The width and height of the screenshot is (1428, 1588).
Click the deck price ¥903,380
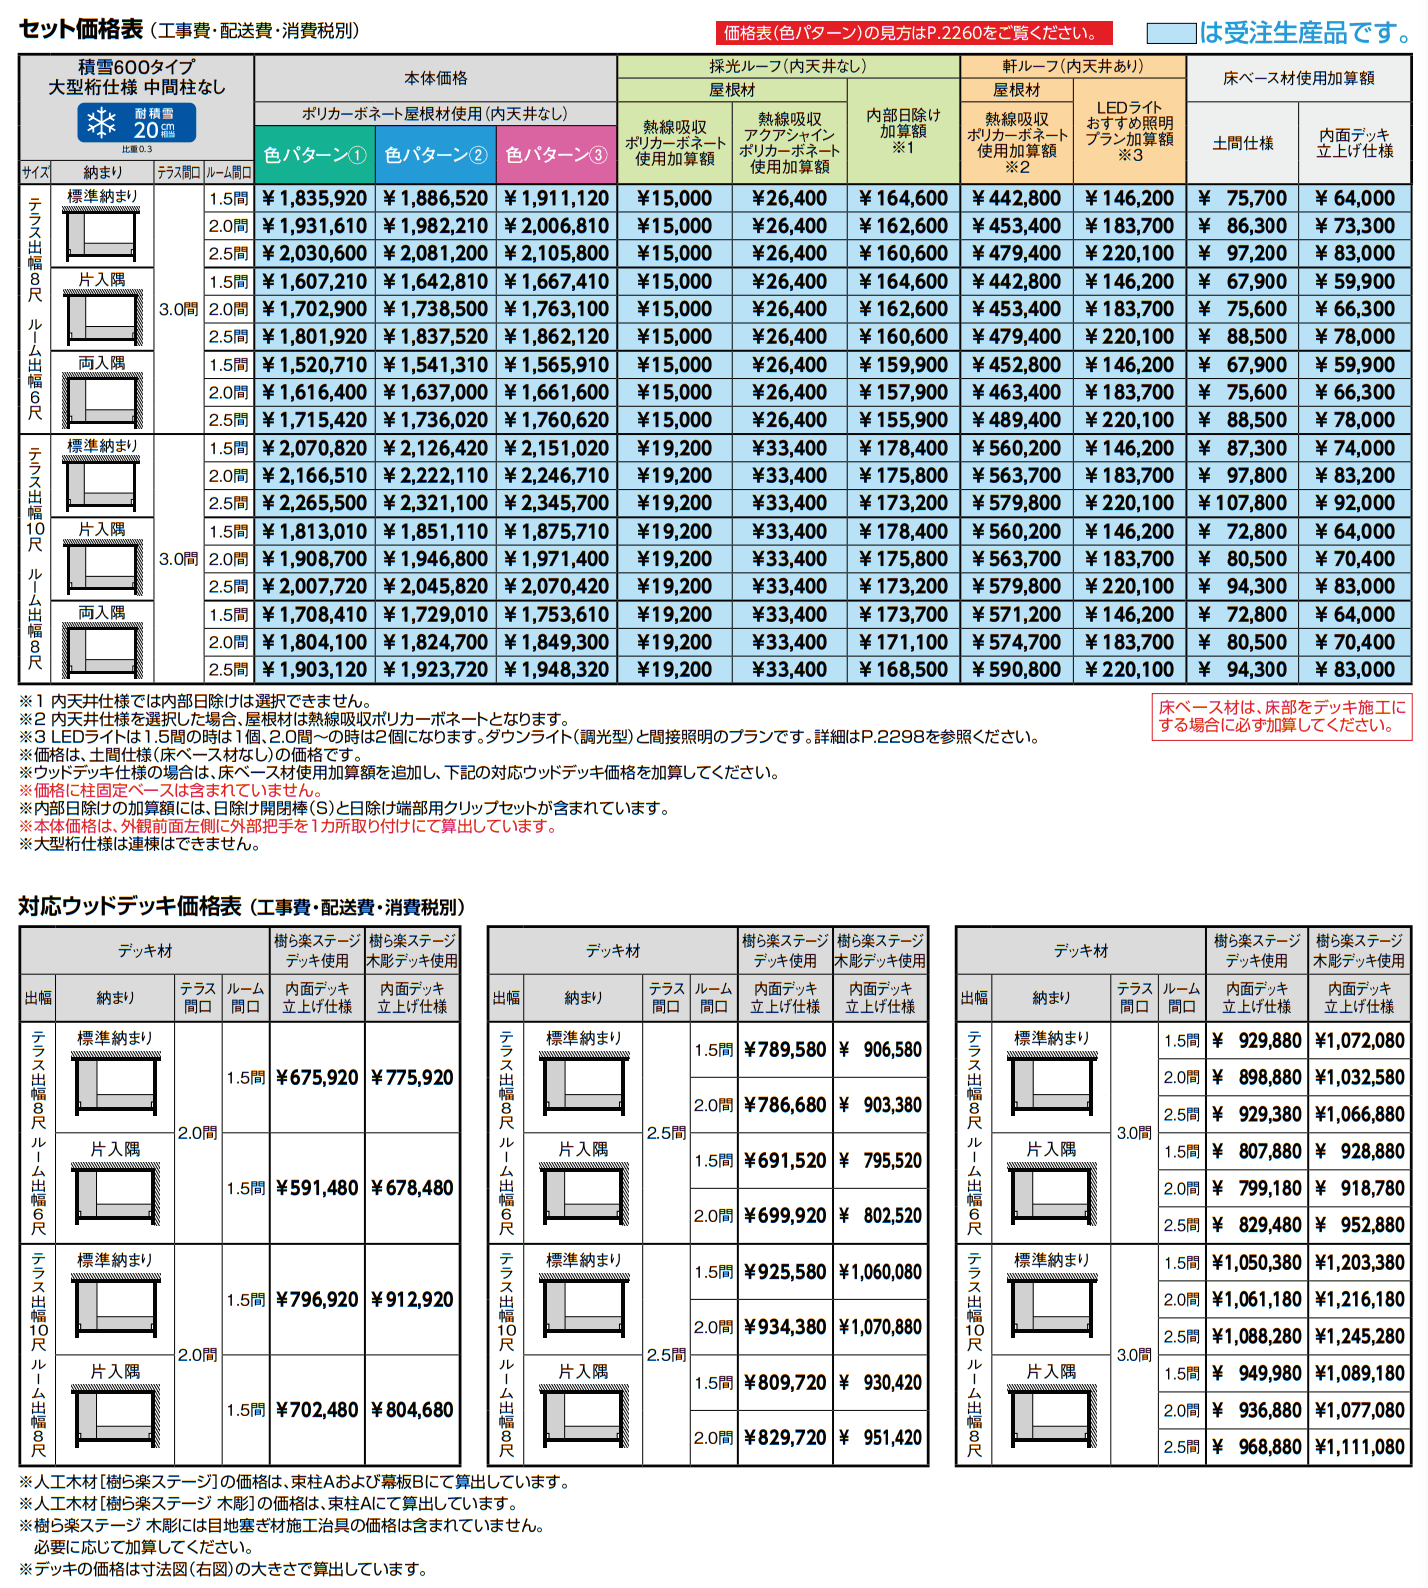pyautogui.click(x=881, y=1105)
